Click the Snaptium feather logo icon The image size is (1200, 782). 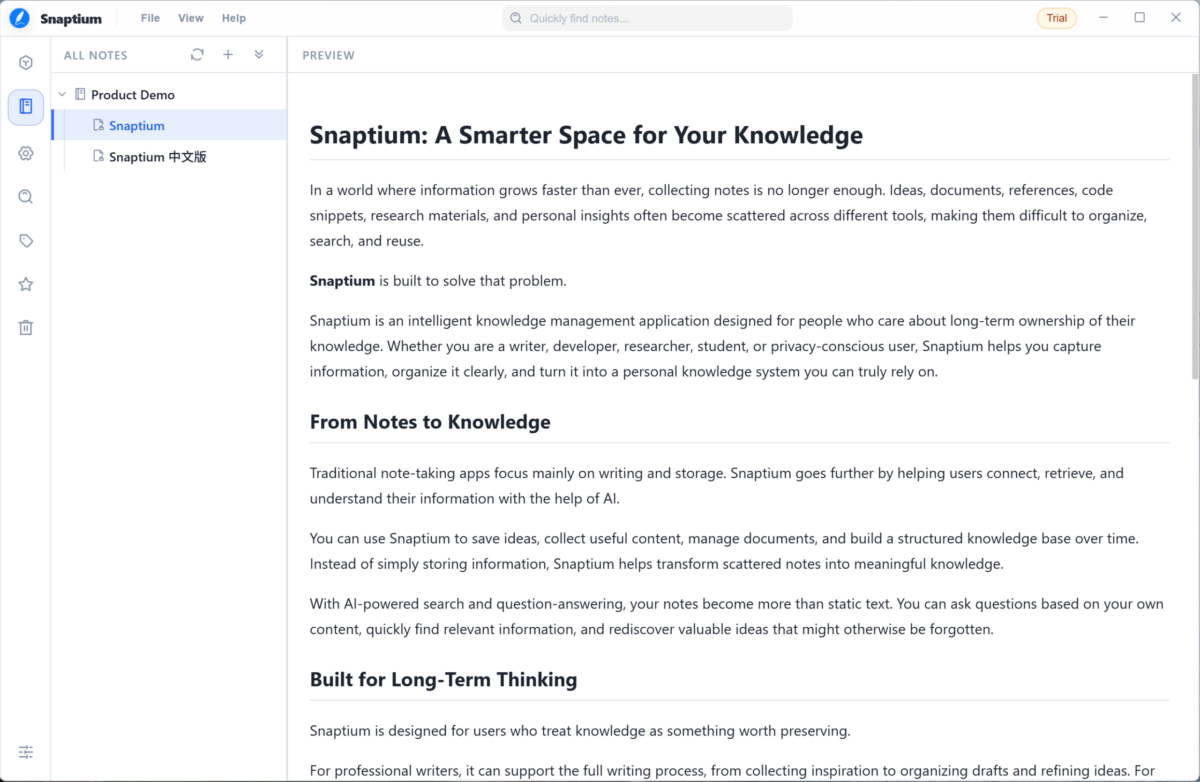[x=19, y=18]
